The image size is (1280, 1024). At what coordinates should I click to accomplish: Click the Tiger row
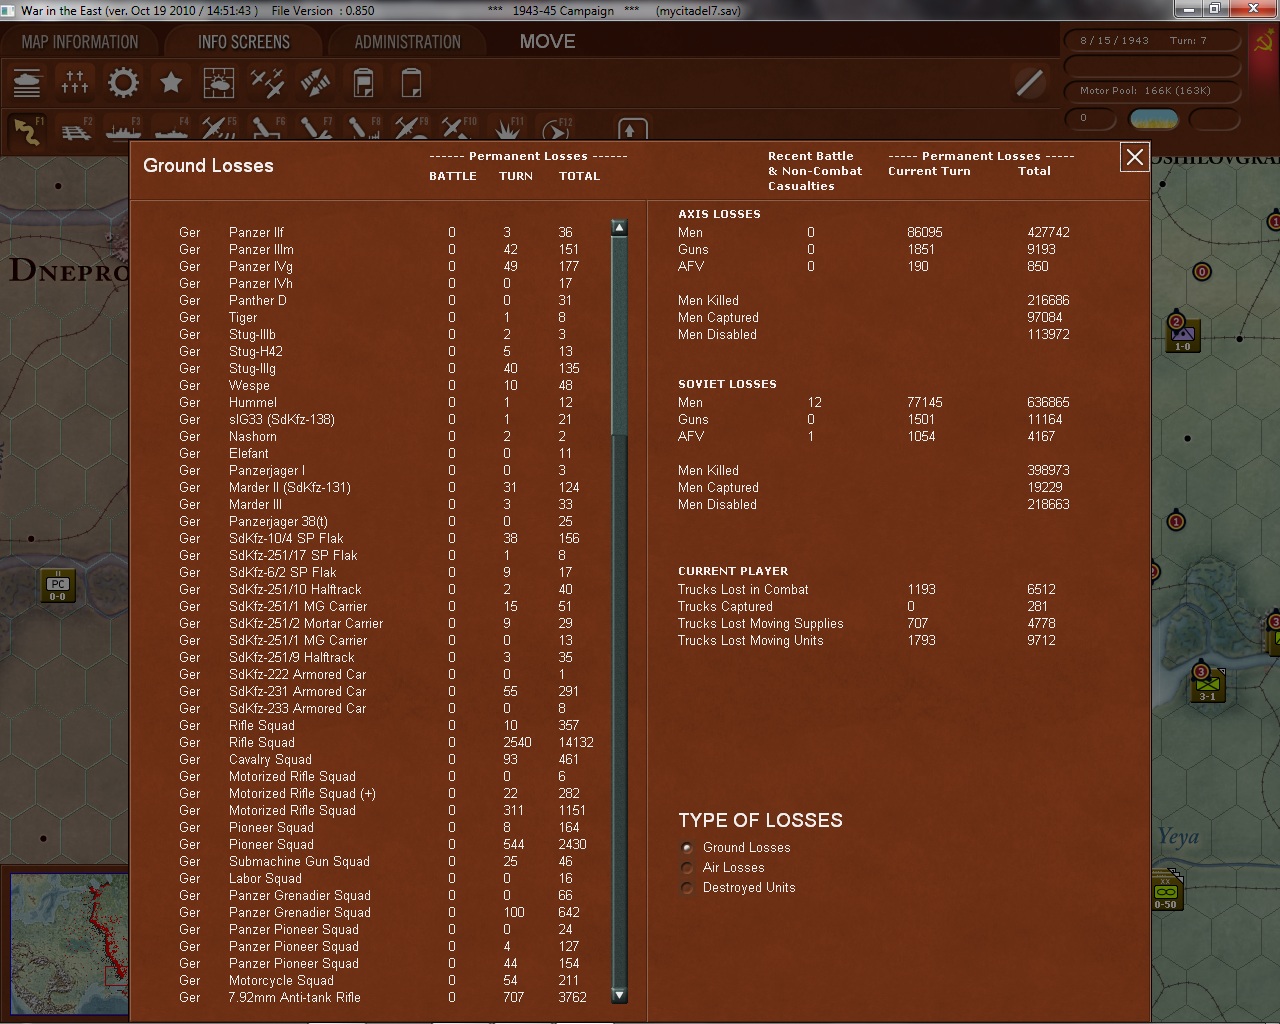(380, 318)
